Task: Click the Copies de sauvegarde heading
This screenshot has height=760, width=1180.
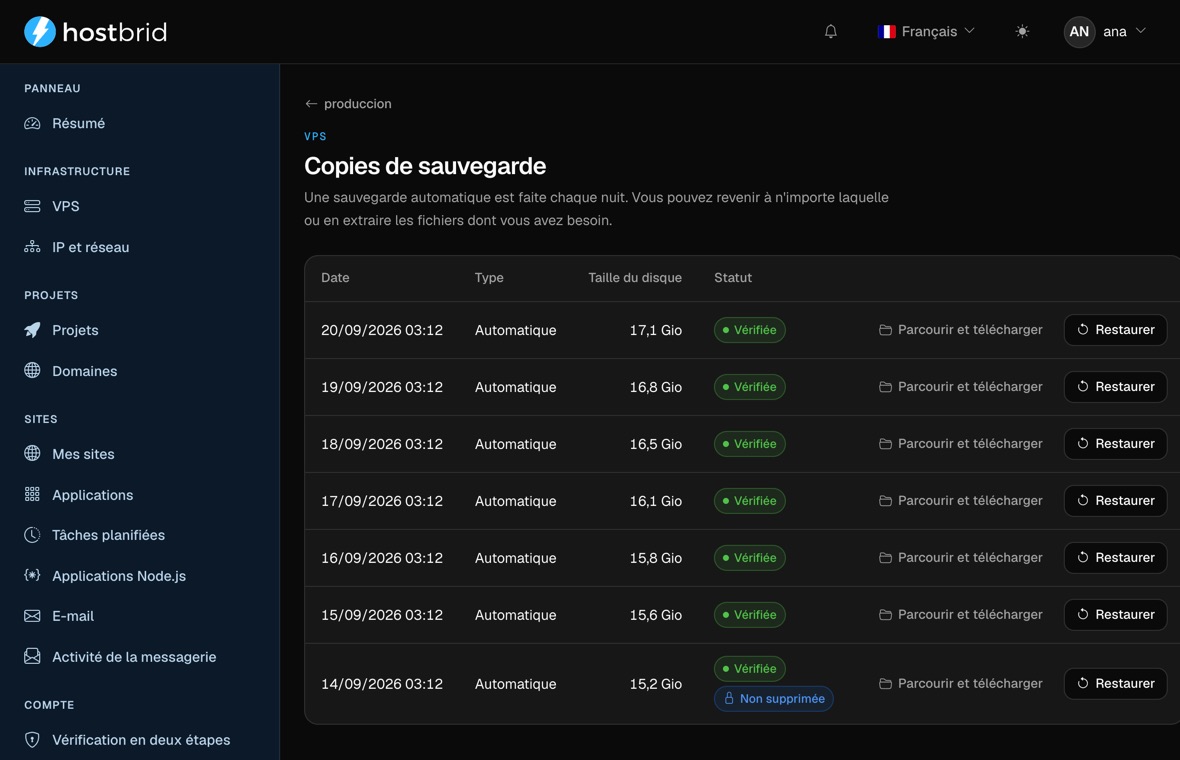Action: pos(425,166)
